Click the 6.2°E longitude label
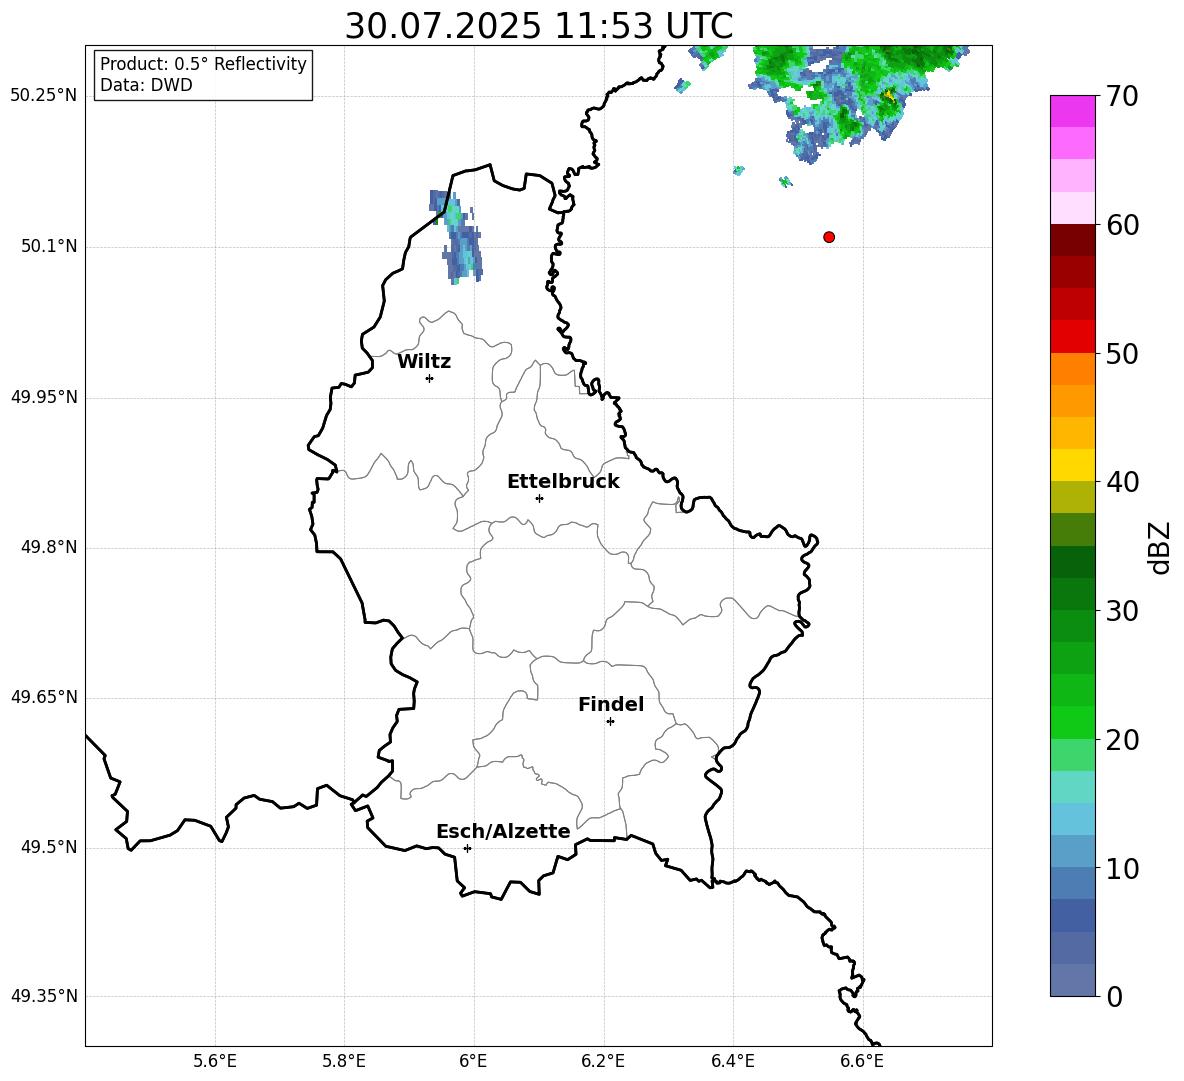 [x=603, y=1061]
